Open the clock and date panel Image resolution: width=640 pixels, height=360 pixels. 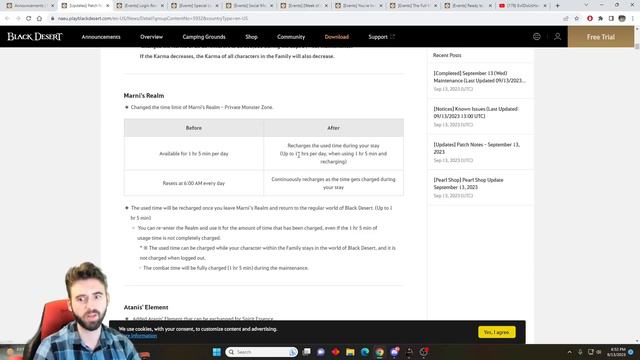pos(616,352)
